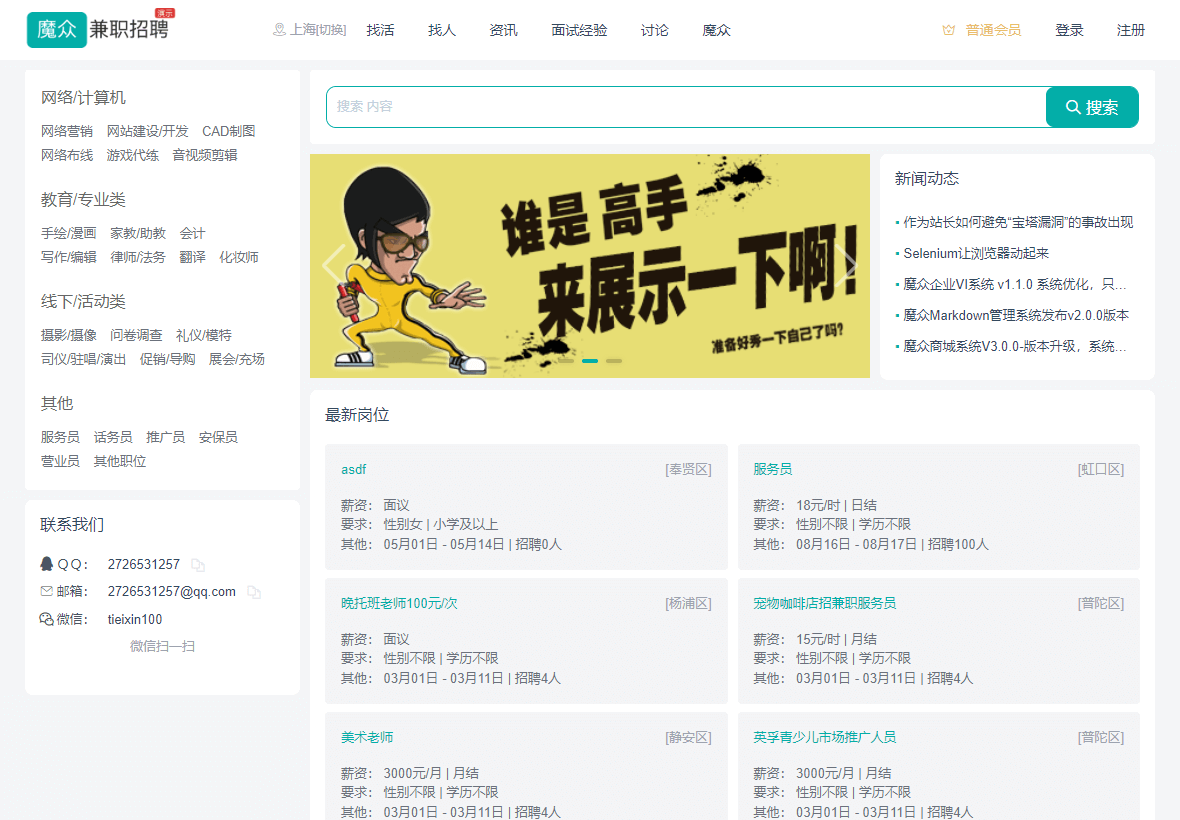Screen dimensions: 1180x820
Task: Click the QQ penguin icon
Action: pyautogui.click(x=47, y=564)
